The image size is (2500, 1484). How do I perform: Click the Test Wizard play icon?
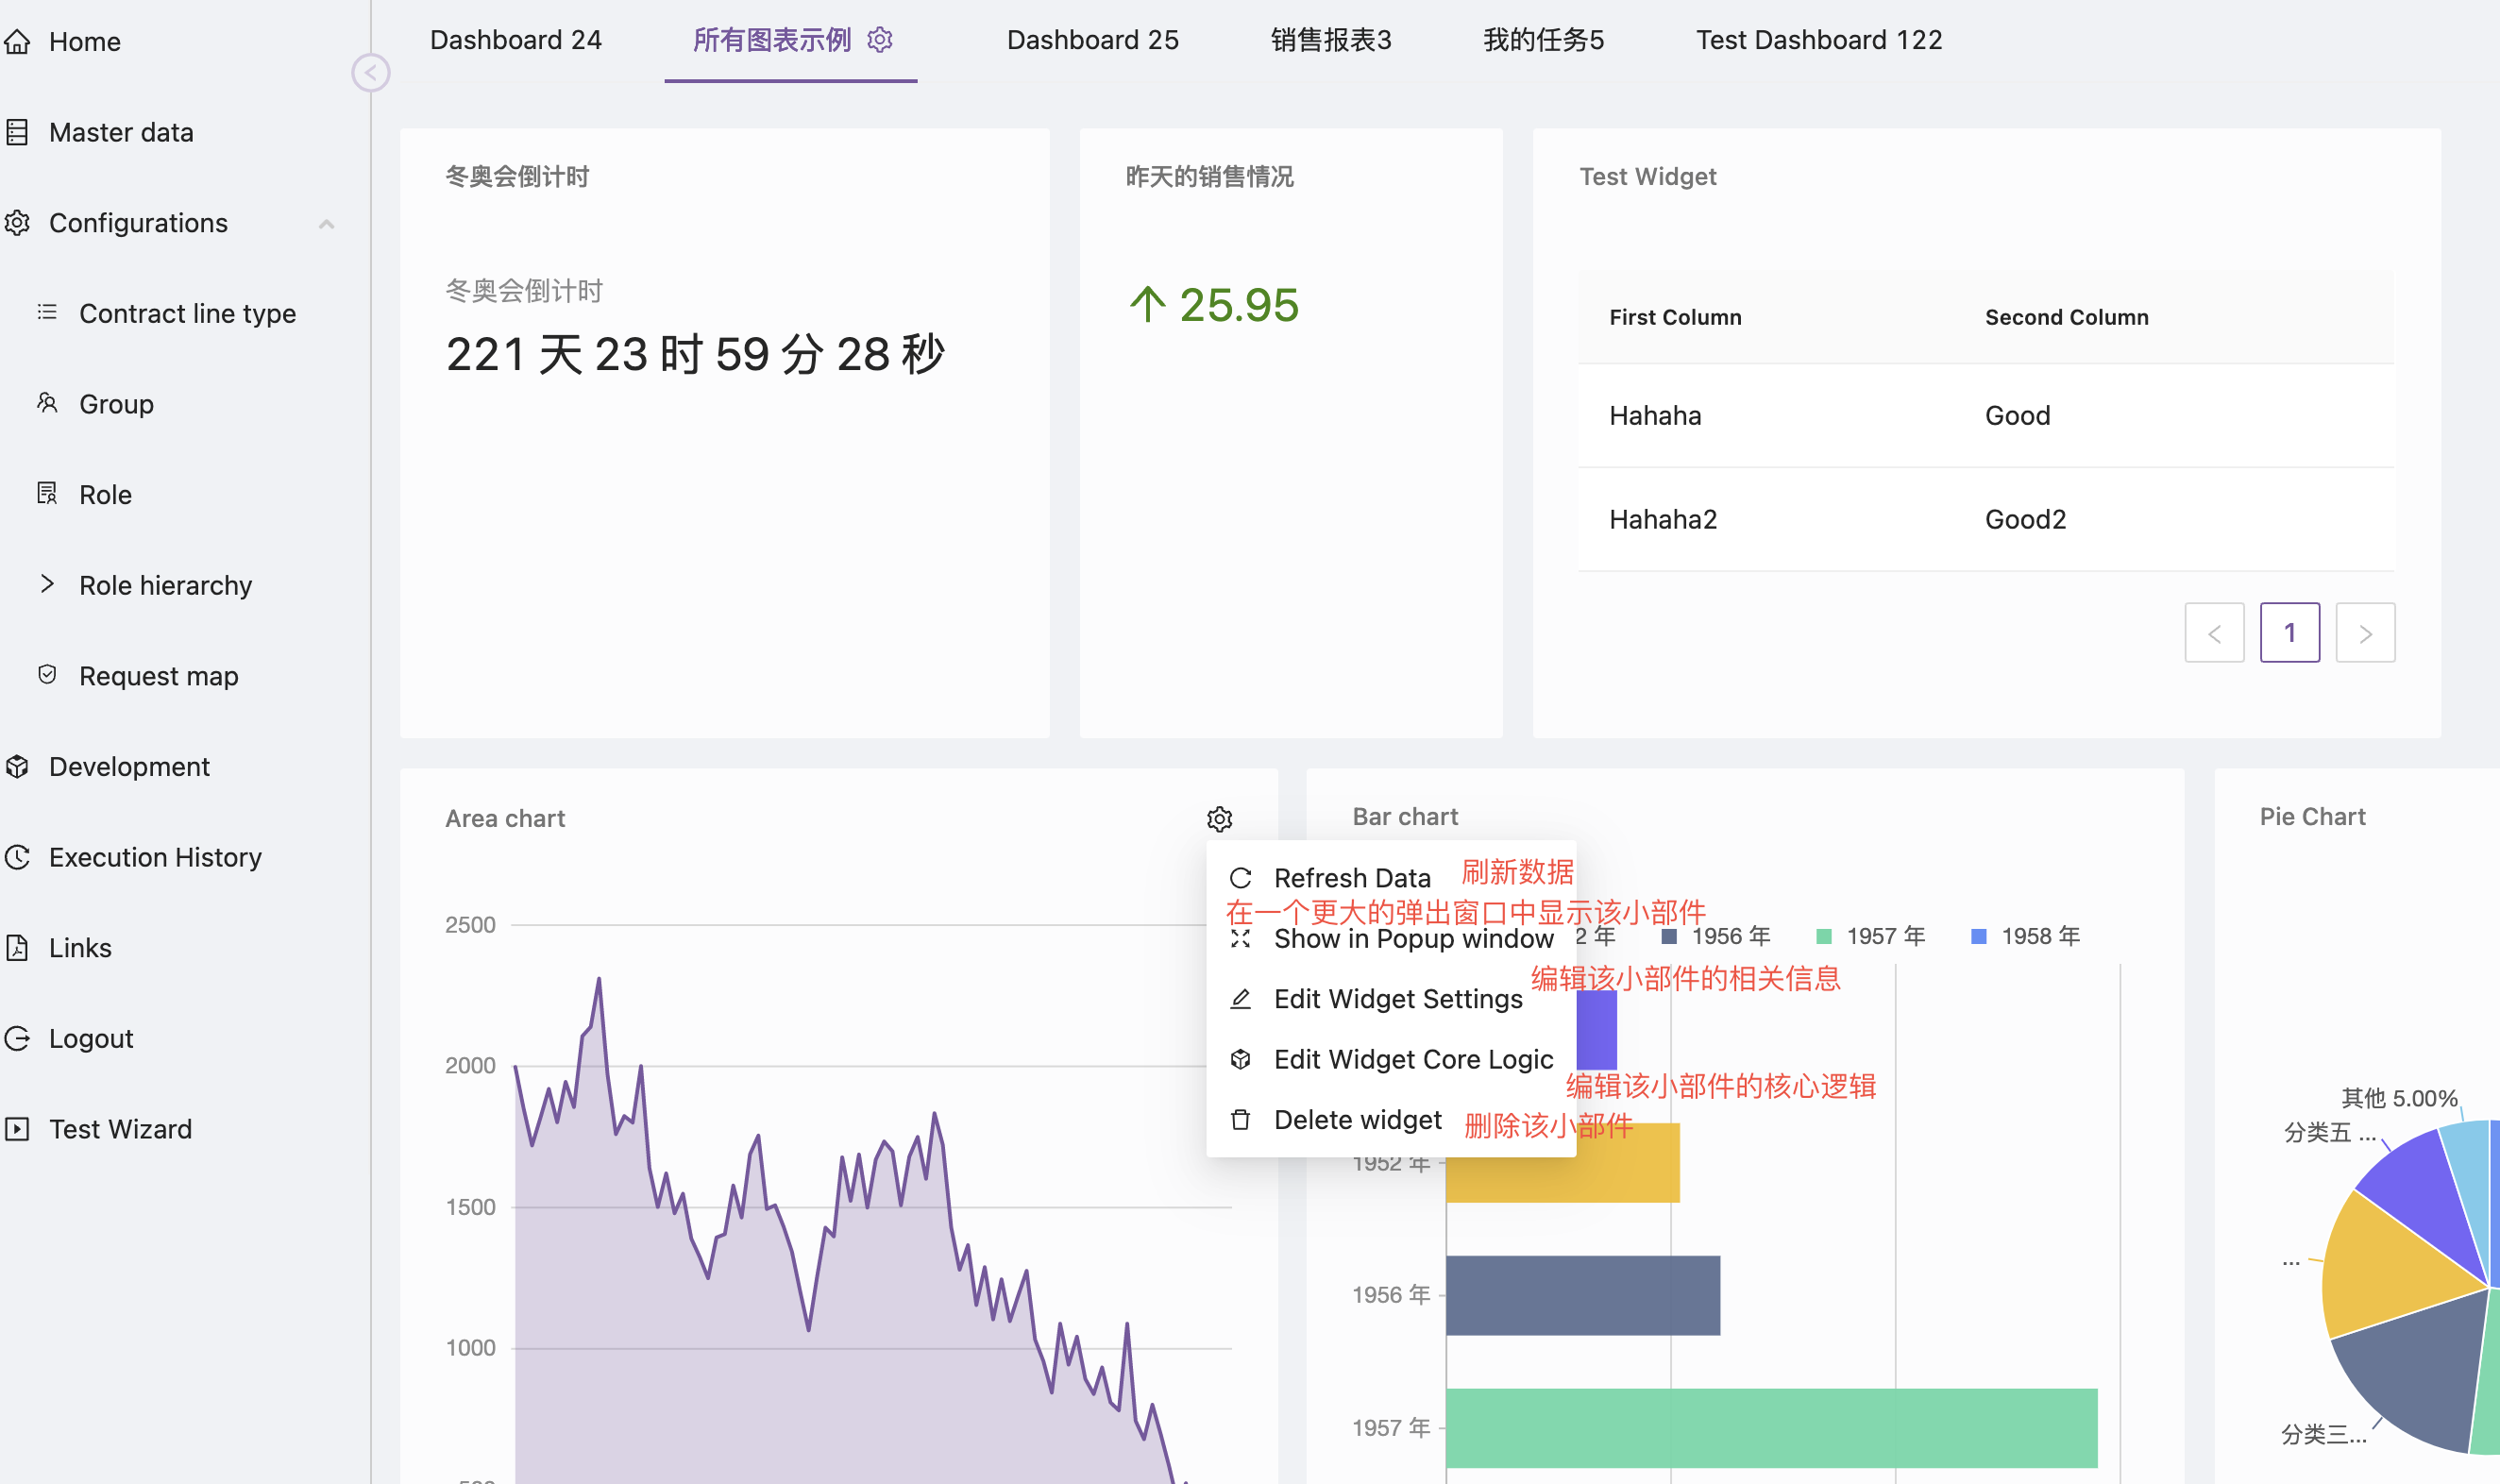pyautogui.click(x=18, y=1129)
